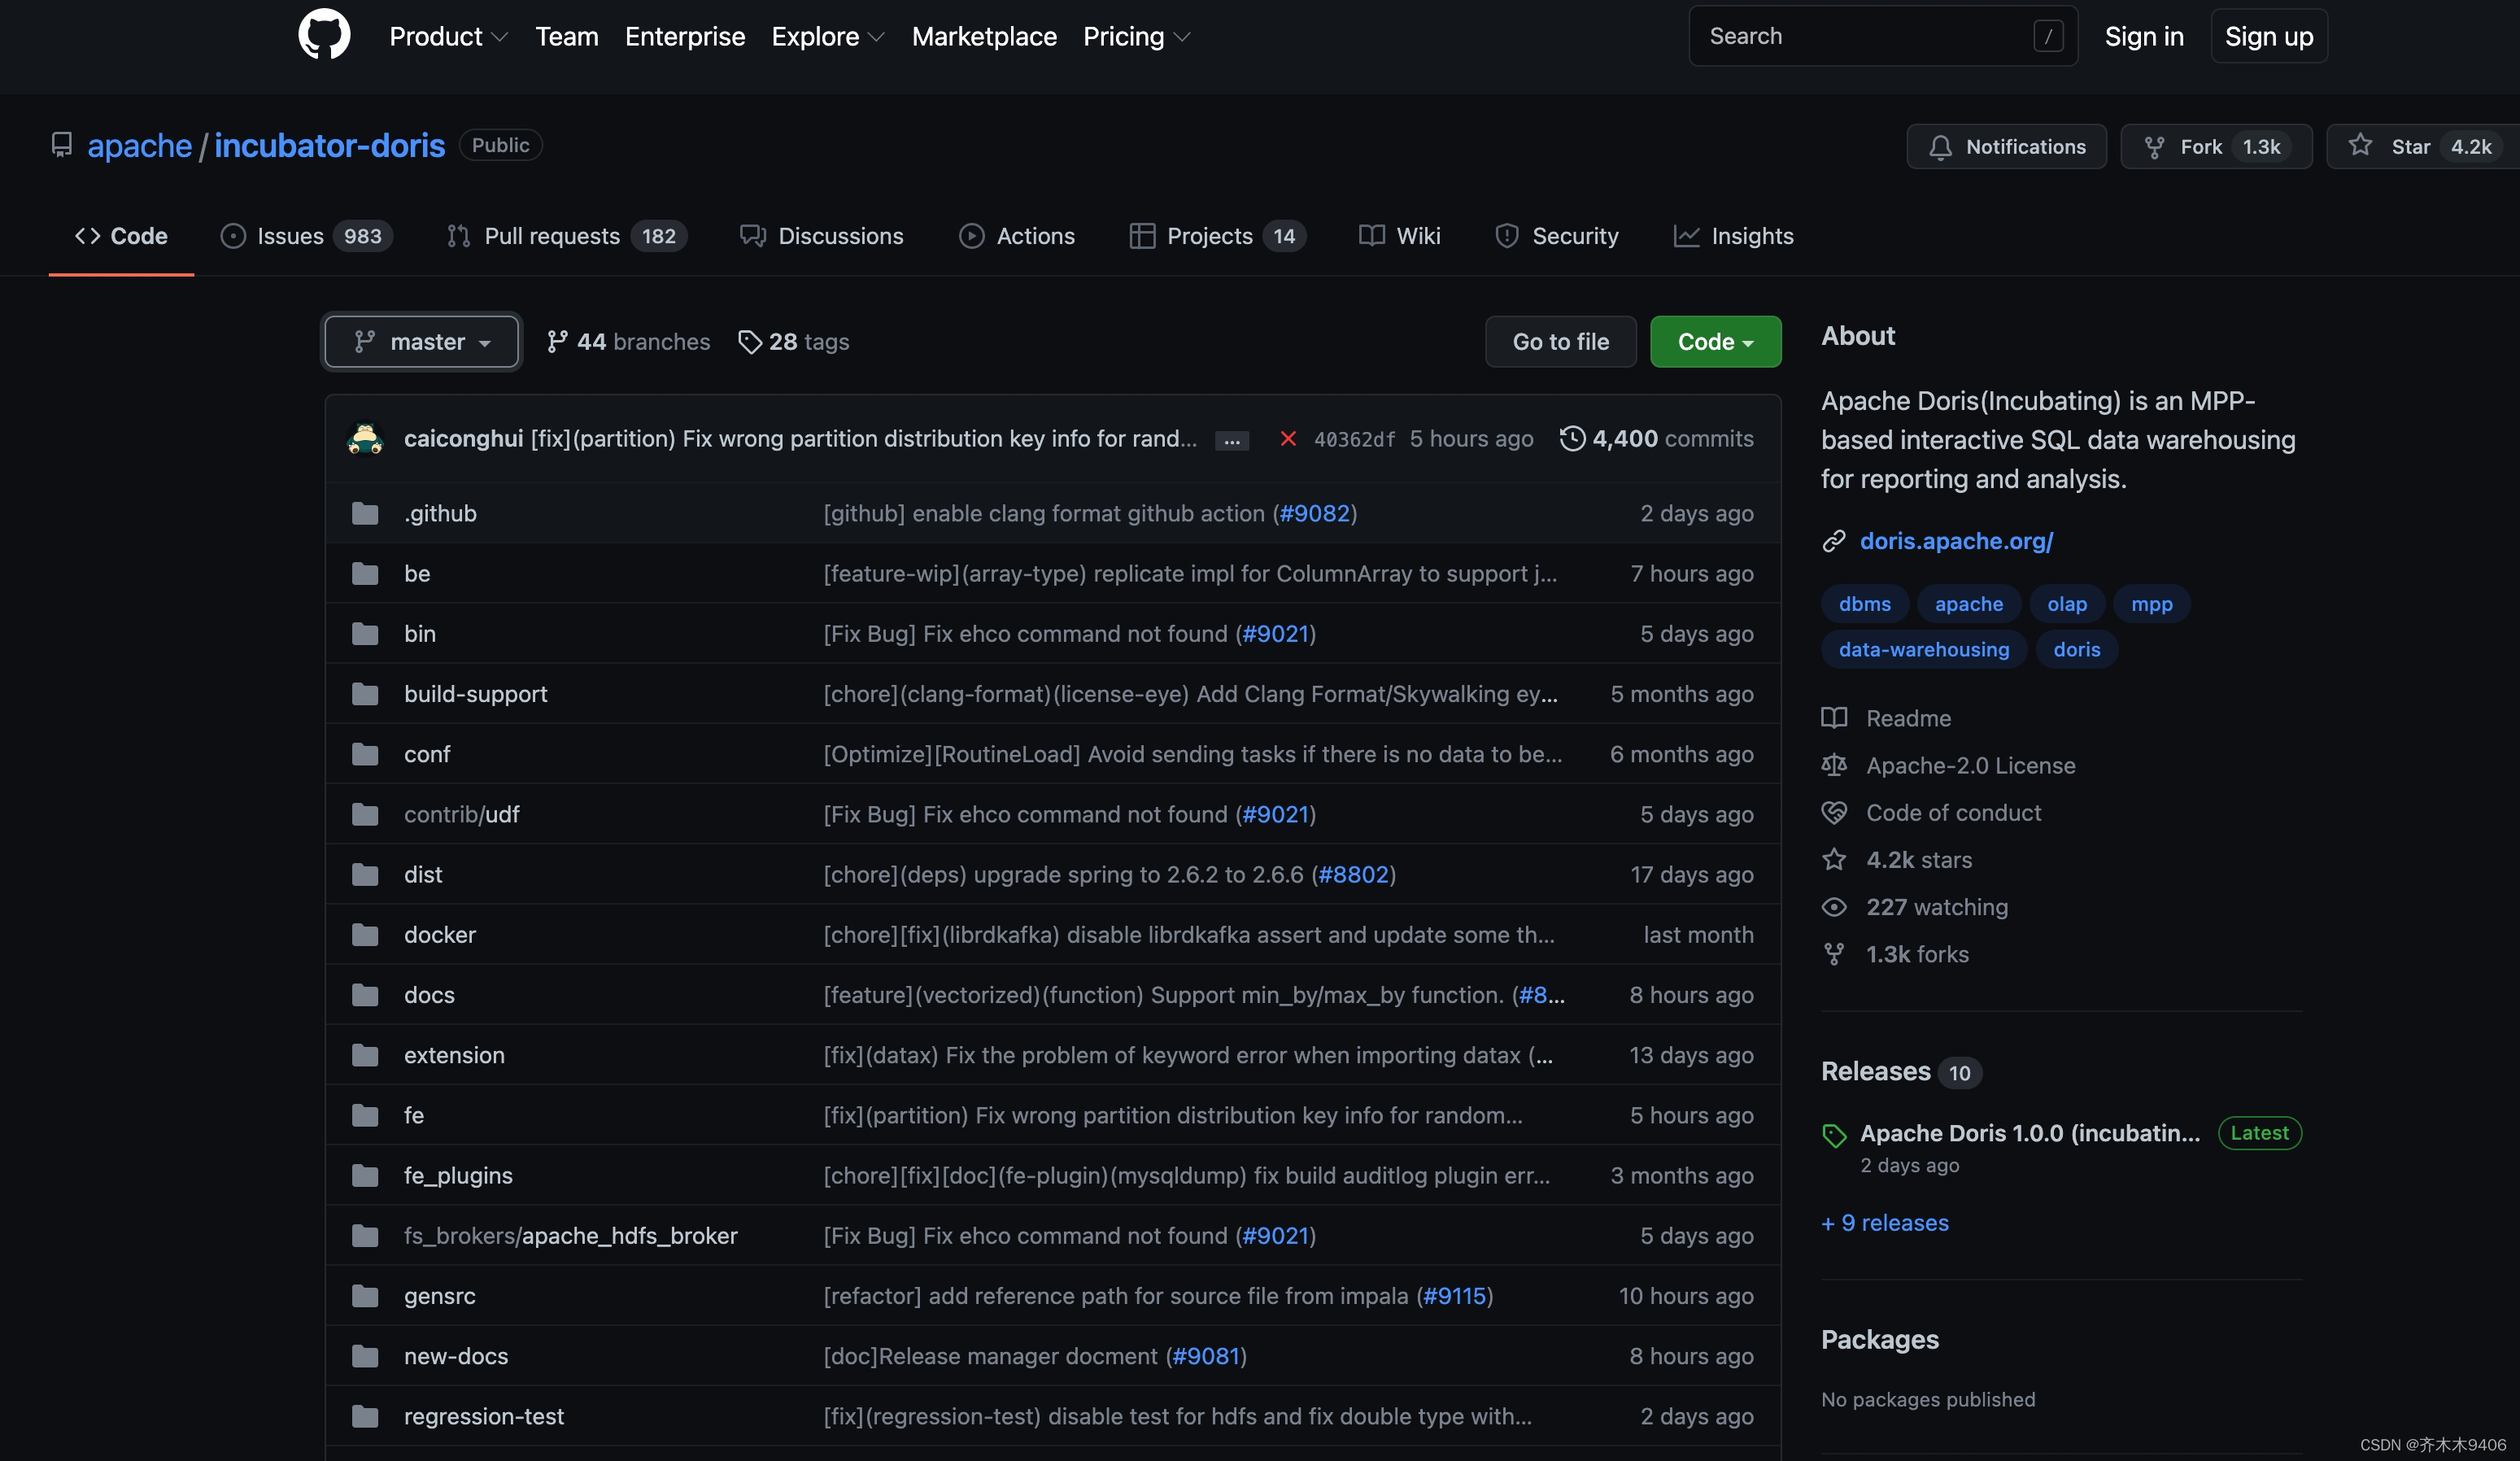Click the commit history clock icon
2520x1461 pixels.
[x=1572, y=439]
